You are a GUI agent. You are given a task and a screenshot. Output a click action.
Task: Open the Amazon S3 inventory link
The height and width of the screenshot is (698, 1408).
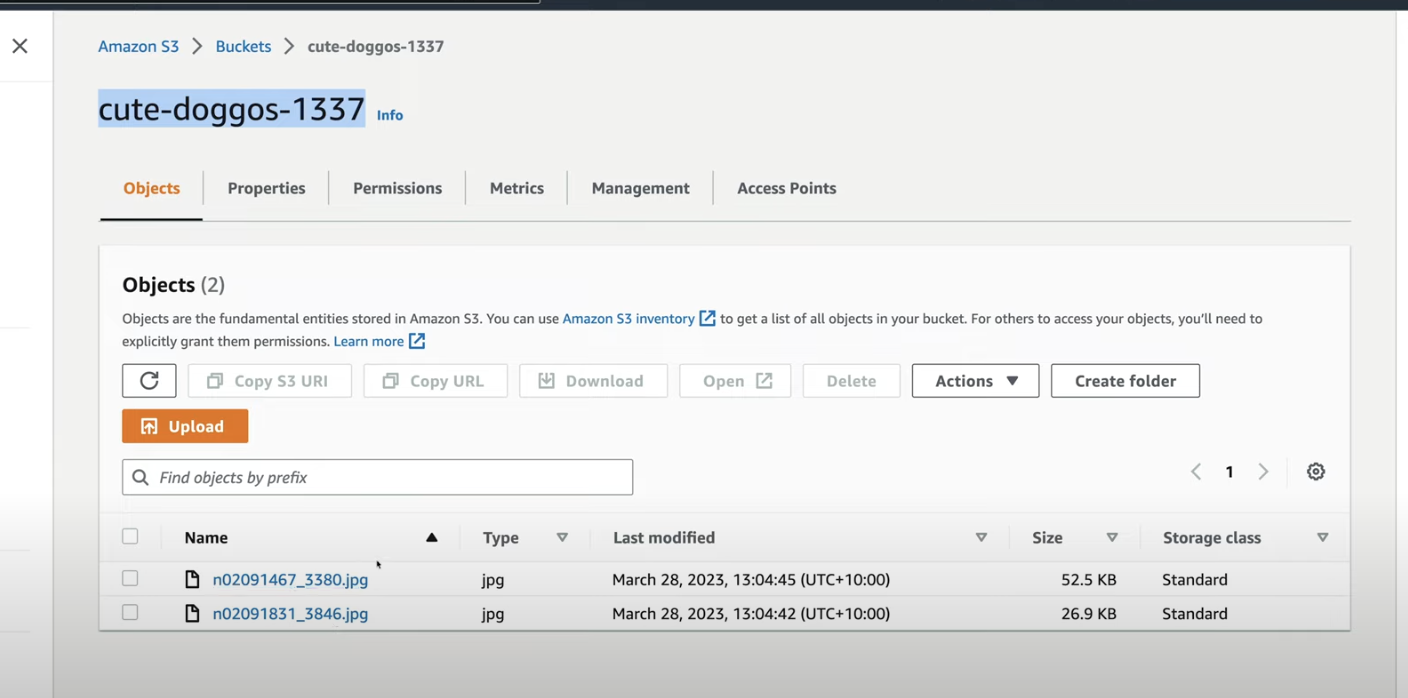(x=628, y=318)
